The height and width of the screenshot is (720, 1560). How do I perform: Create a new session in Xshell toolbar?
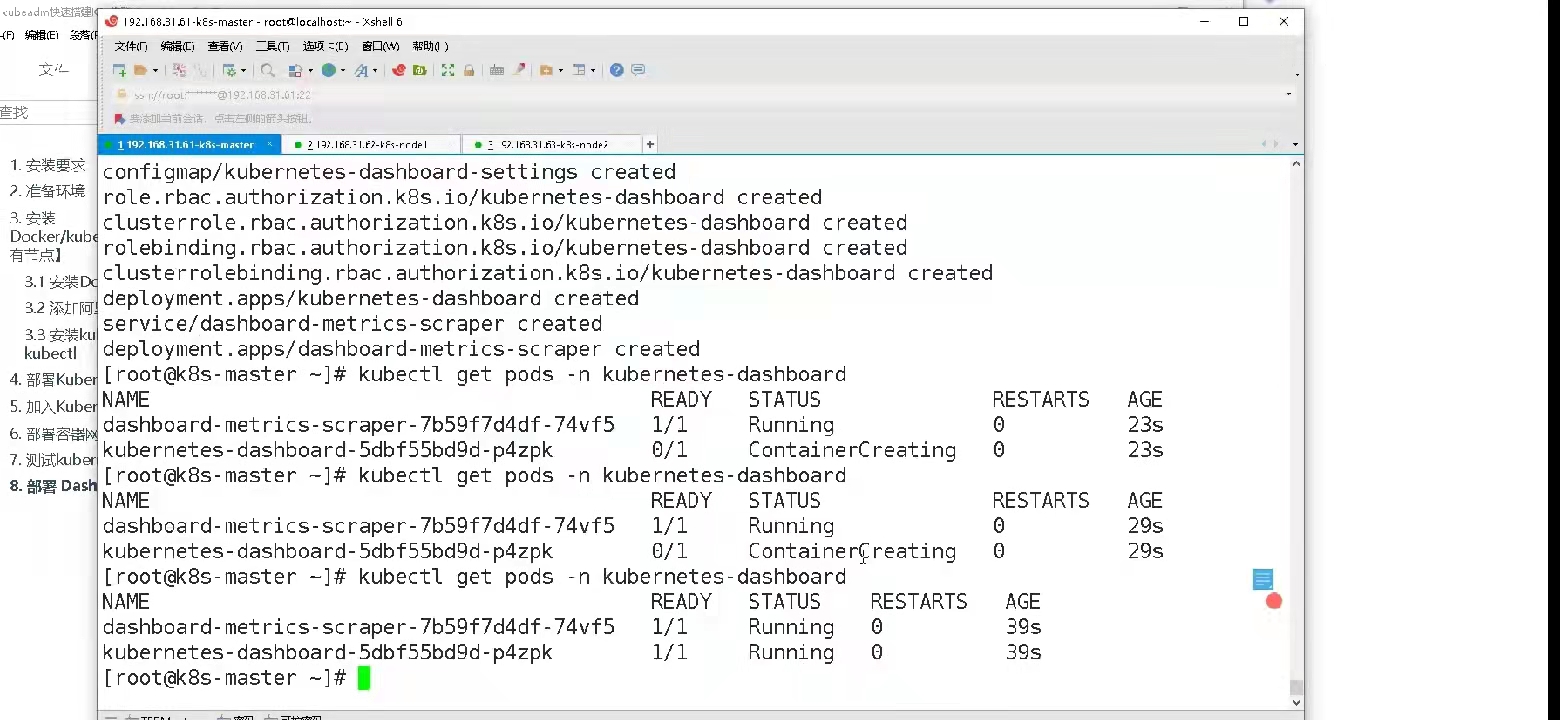(x=119, y=70)
